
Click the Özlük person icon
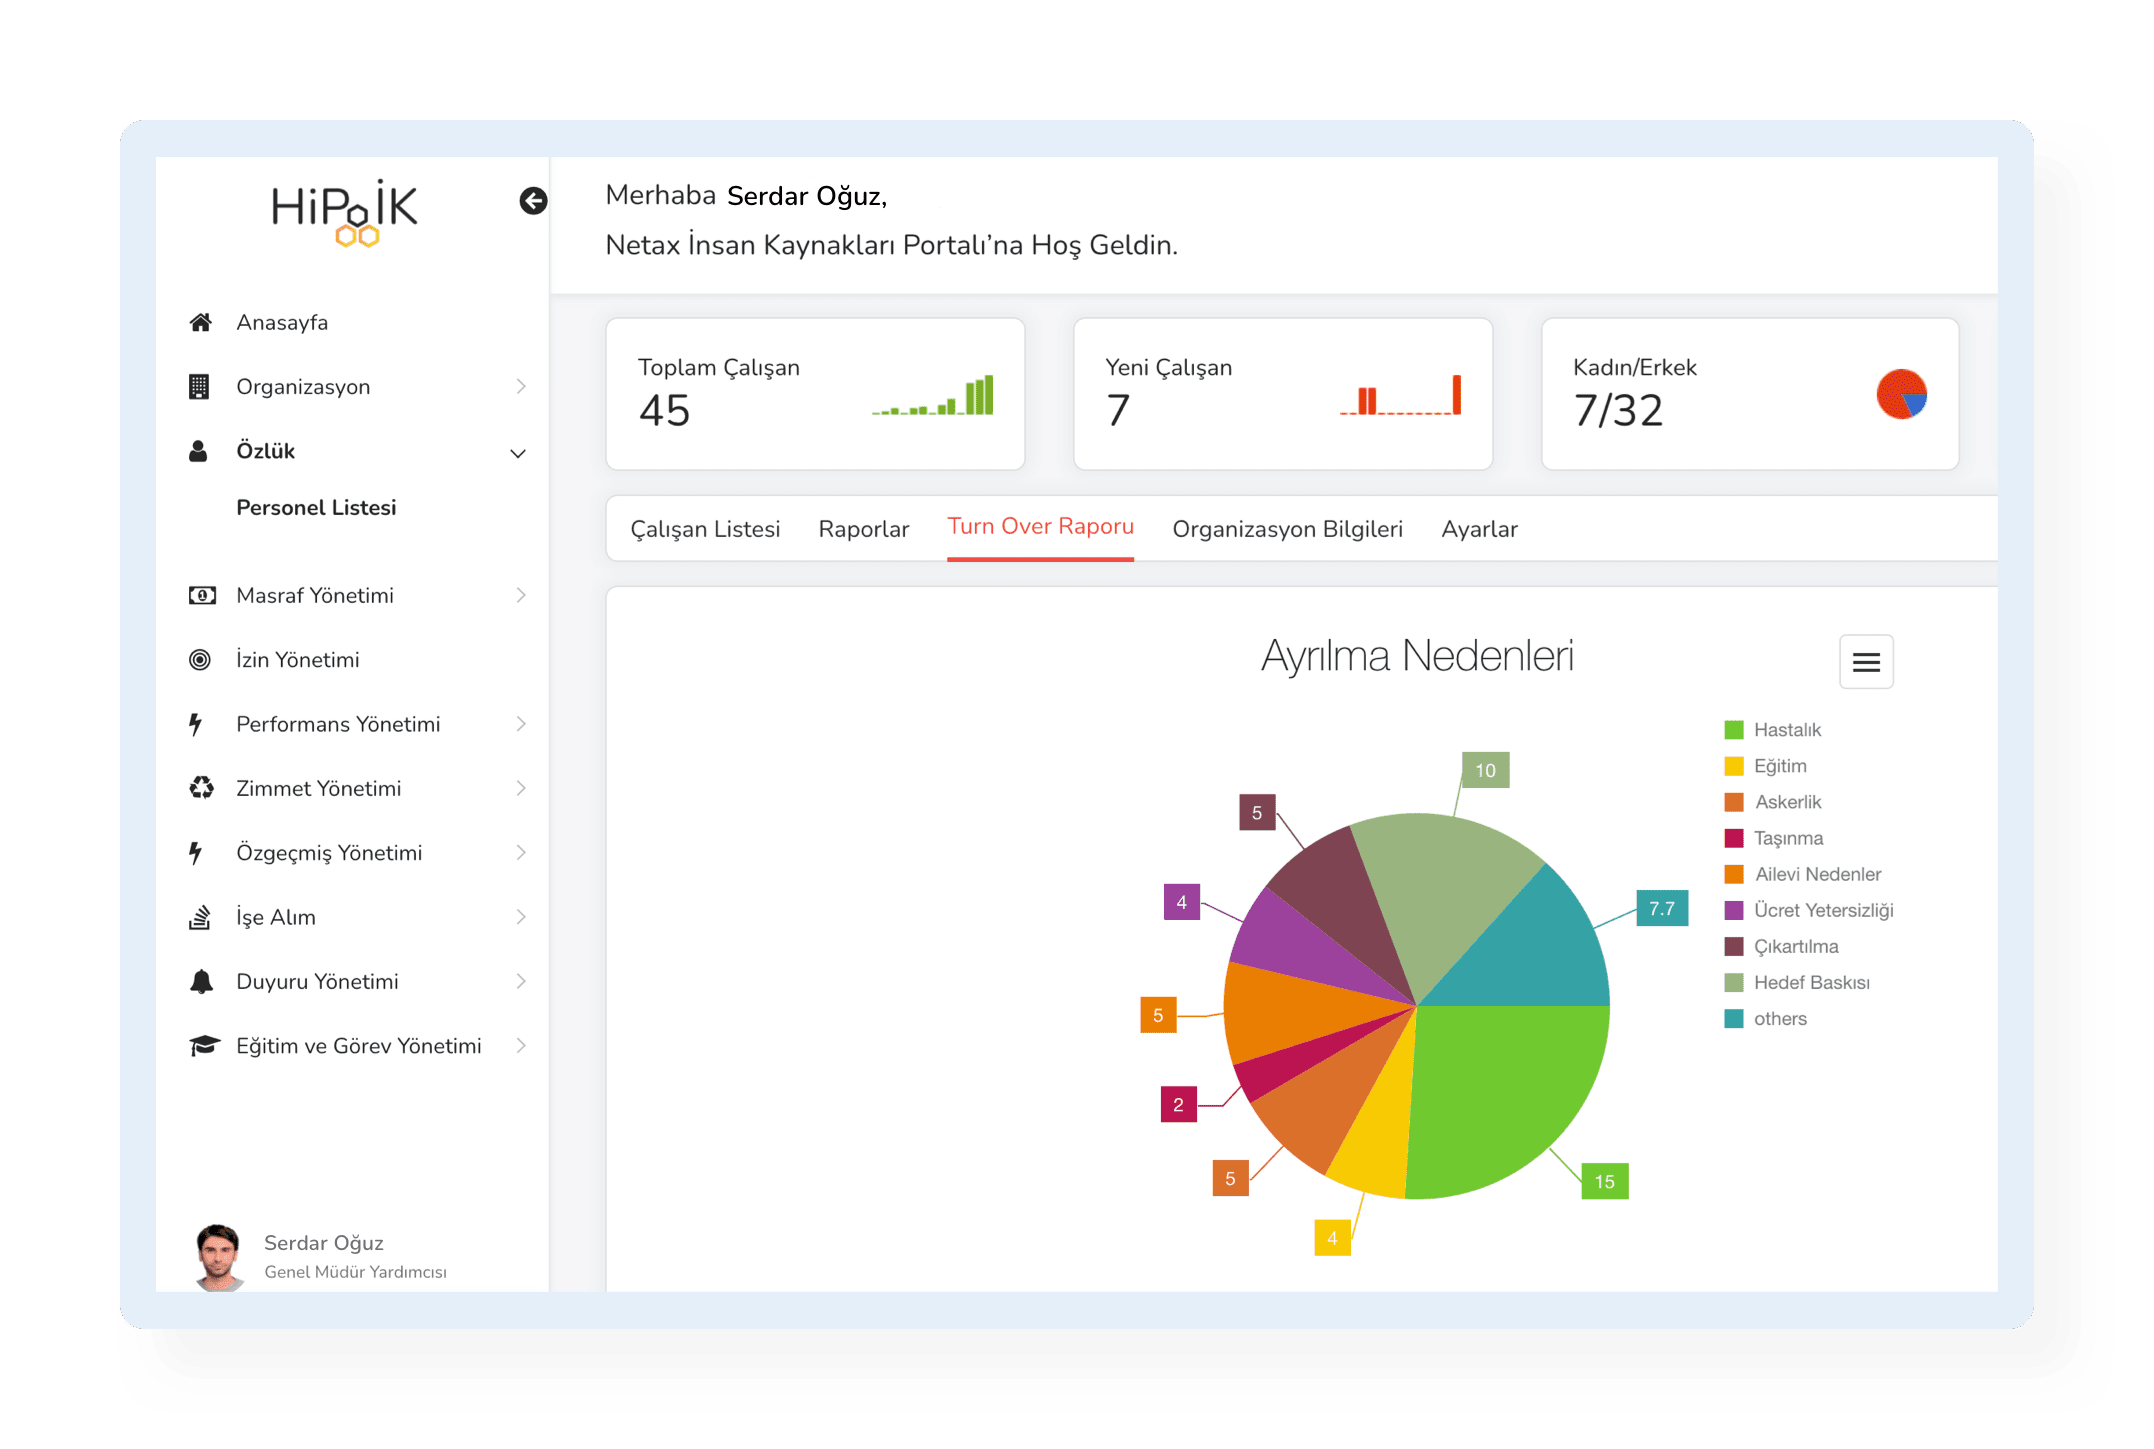(x=199, y=451)
